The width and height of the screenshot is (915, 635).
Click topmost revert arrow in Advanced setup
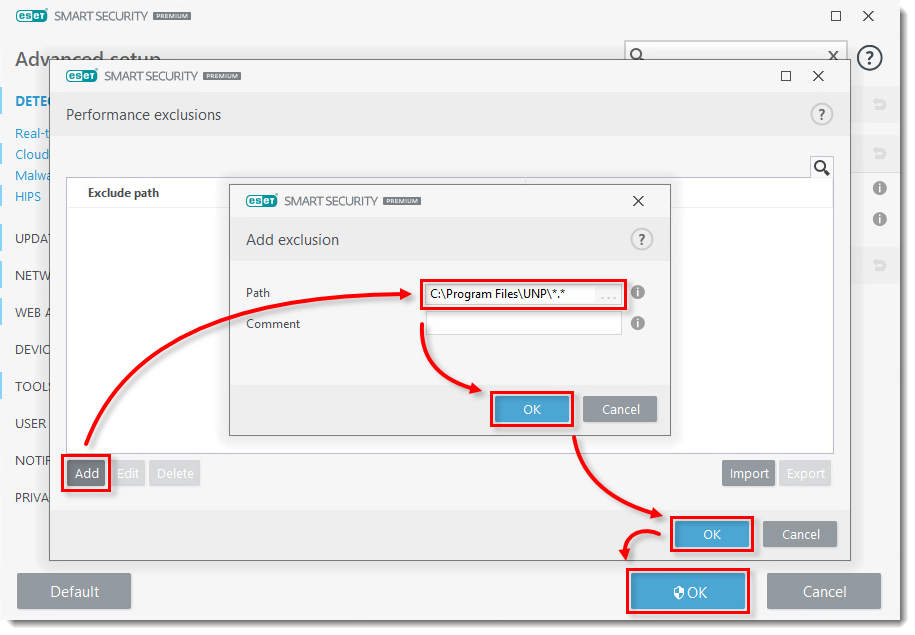879,104
